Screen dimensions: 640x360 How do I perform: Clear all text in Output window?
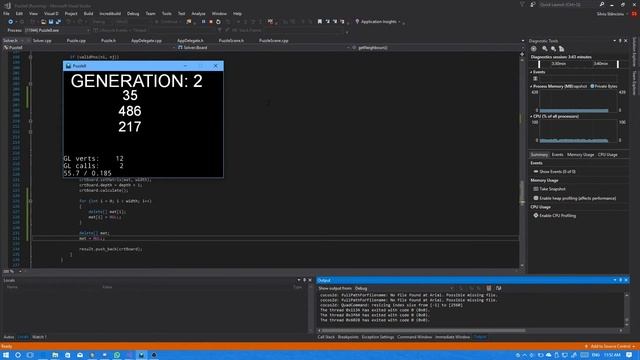point(489,288)
